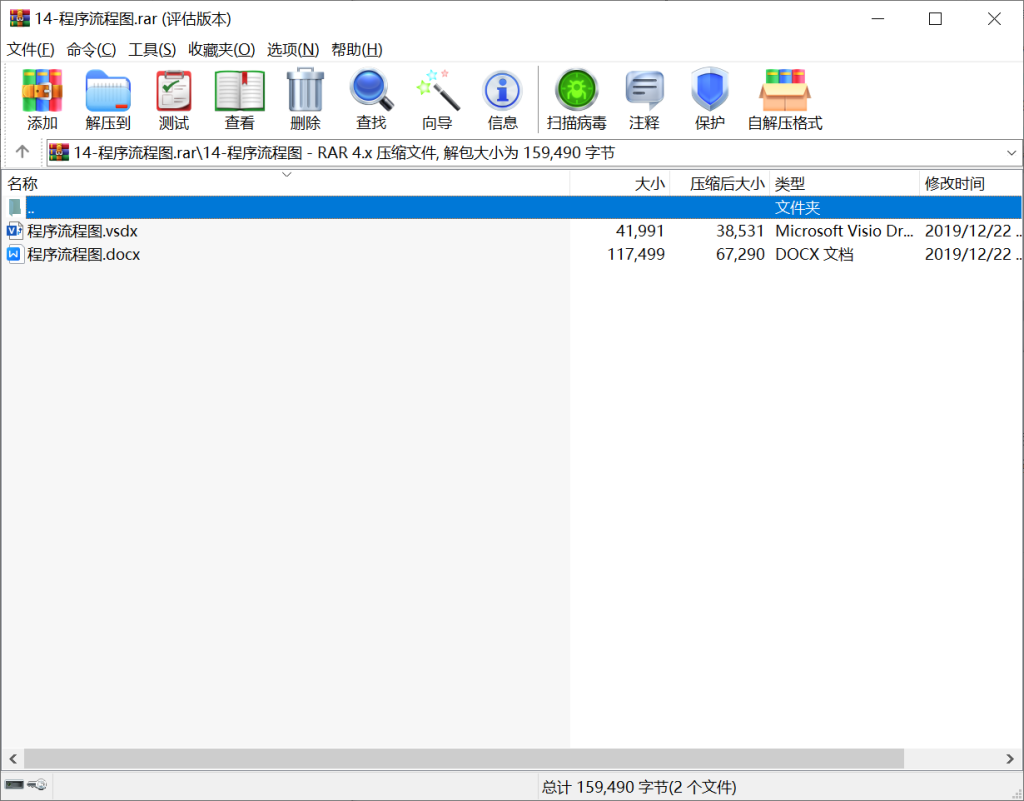This screenshot has height=801, width=1024.
Task: Open the 文件(F) menu
Action: 31,49
